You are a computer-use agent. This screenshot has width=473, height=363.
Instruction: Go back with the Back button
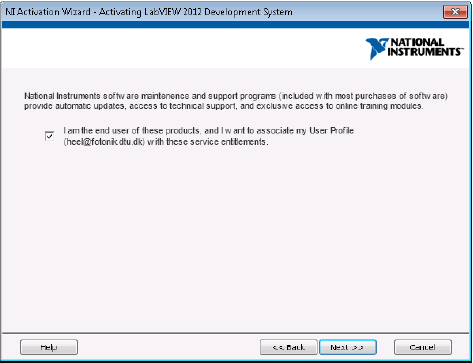click(x=288, y=347)
